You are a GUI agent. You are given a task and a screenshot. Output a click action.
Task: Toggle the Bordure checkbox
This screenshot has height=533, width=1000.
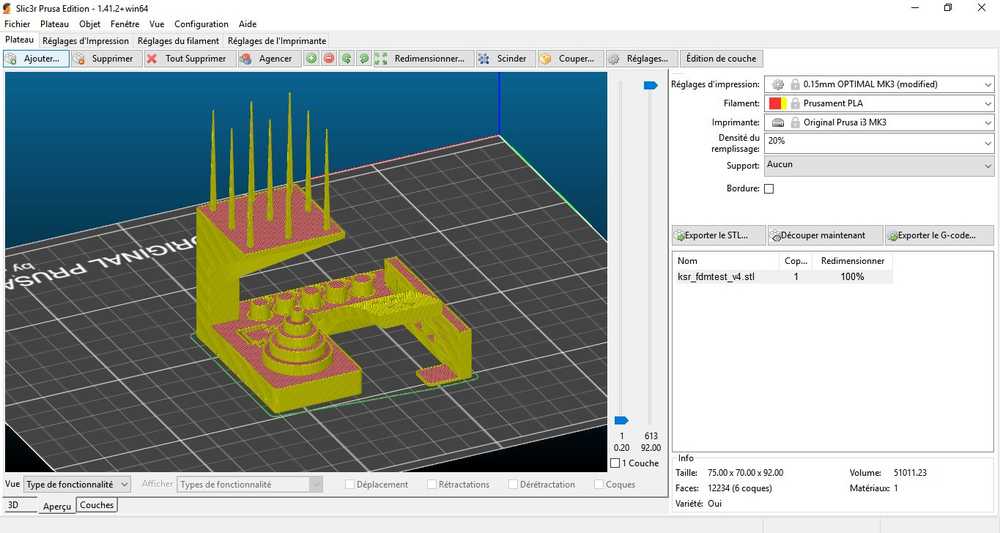[x=769, y=189]
